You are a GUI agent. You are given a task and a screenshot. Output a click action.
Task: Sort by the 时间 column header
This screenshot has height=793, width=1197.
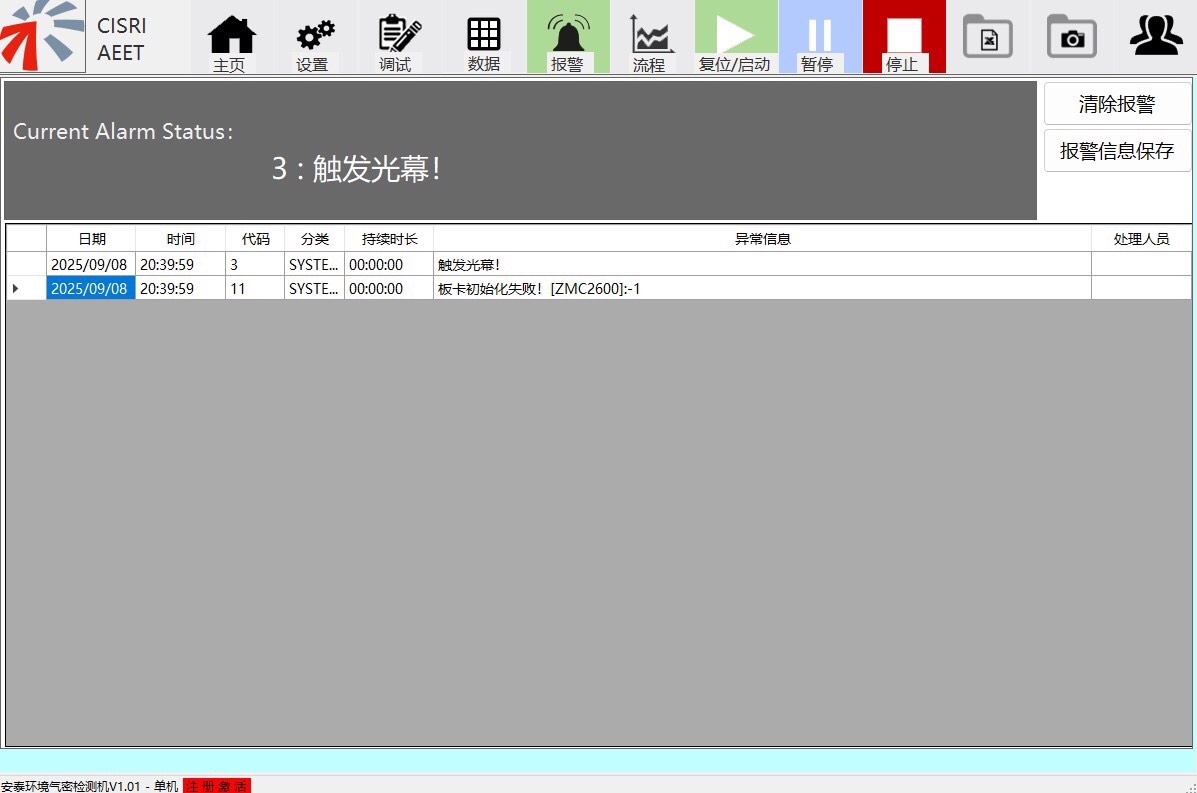[180, 239]
